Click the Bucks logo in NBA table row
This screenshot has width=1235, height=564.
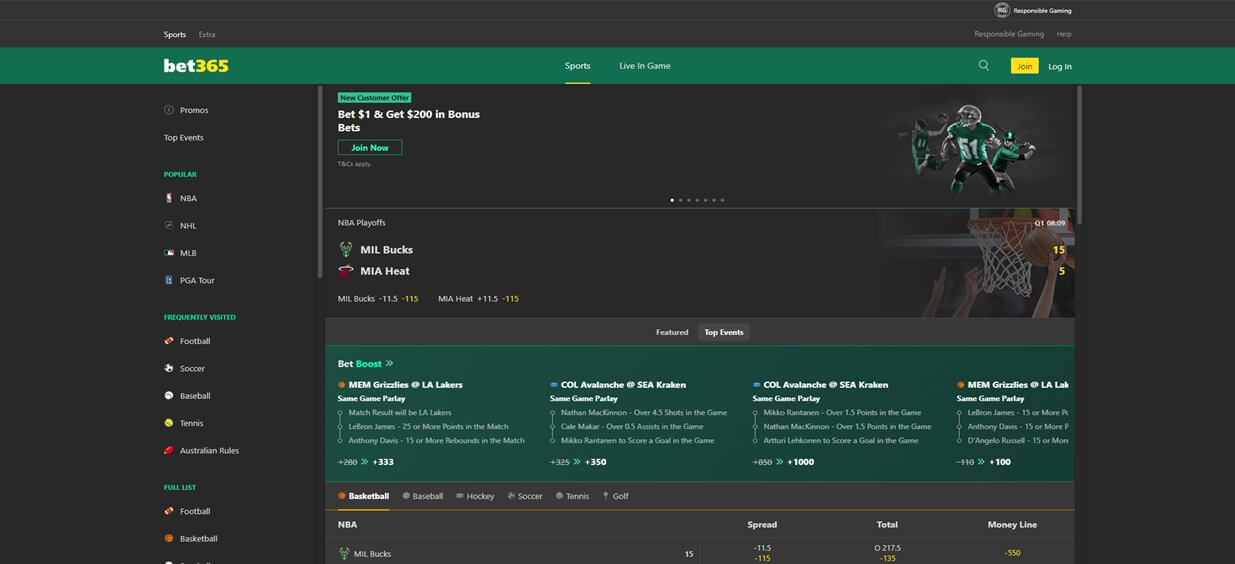pyautogui.click(x=344, y=553)
